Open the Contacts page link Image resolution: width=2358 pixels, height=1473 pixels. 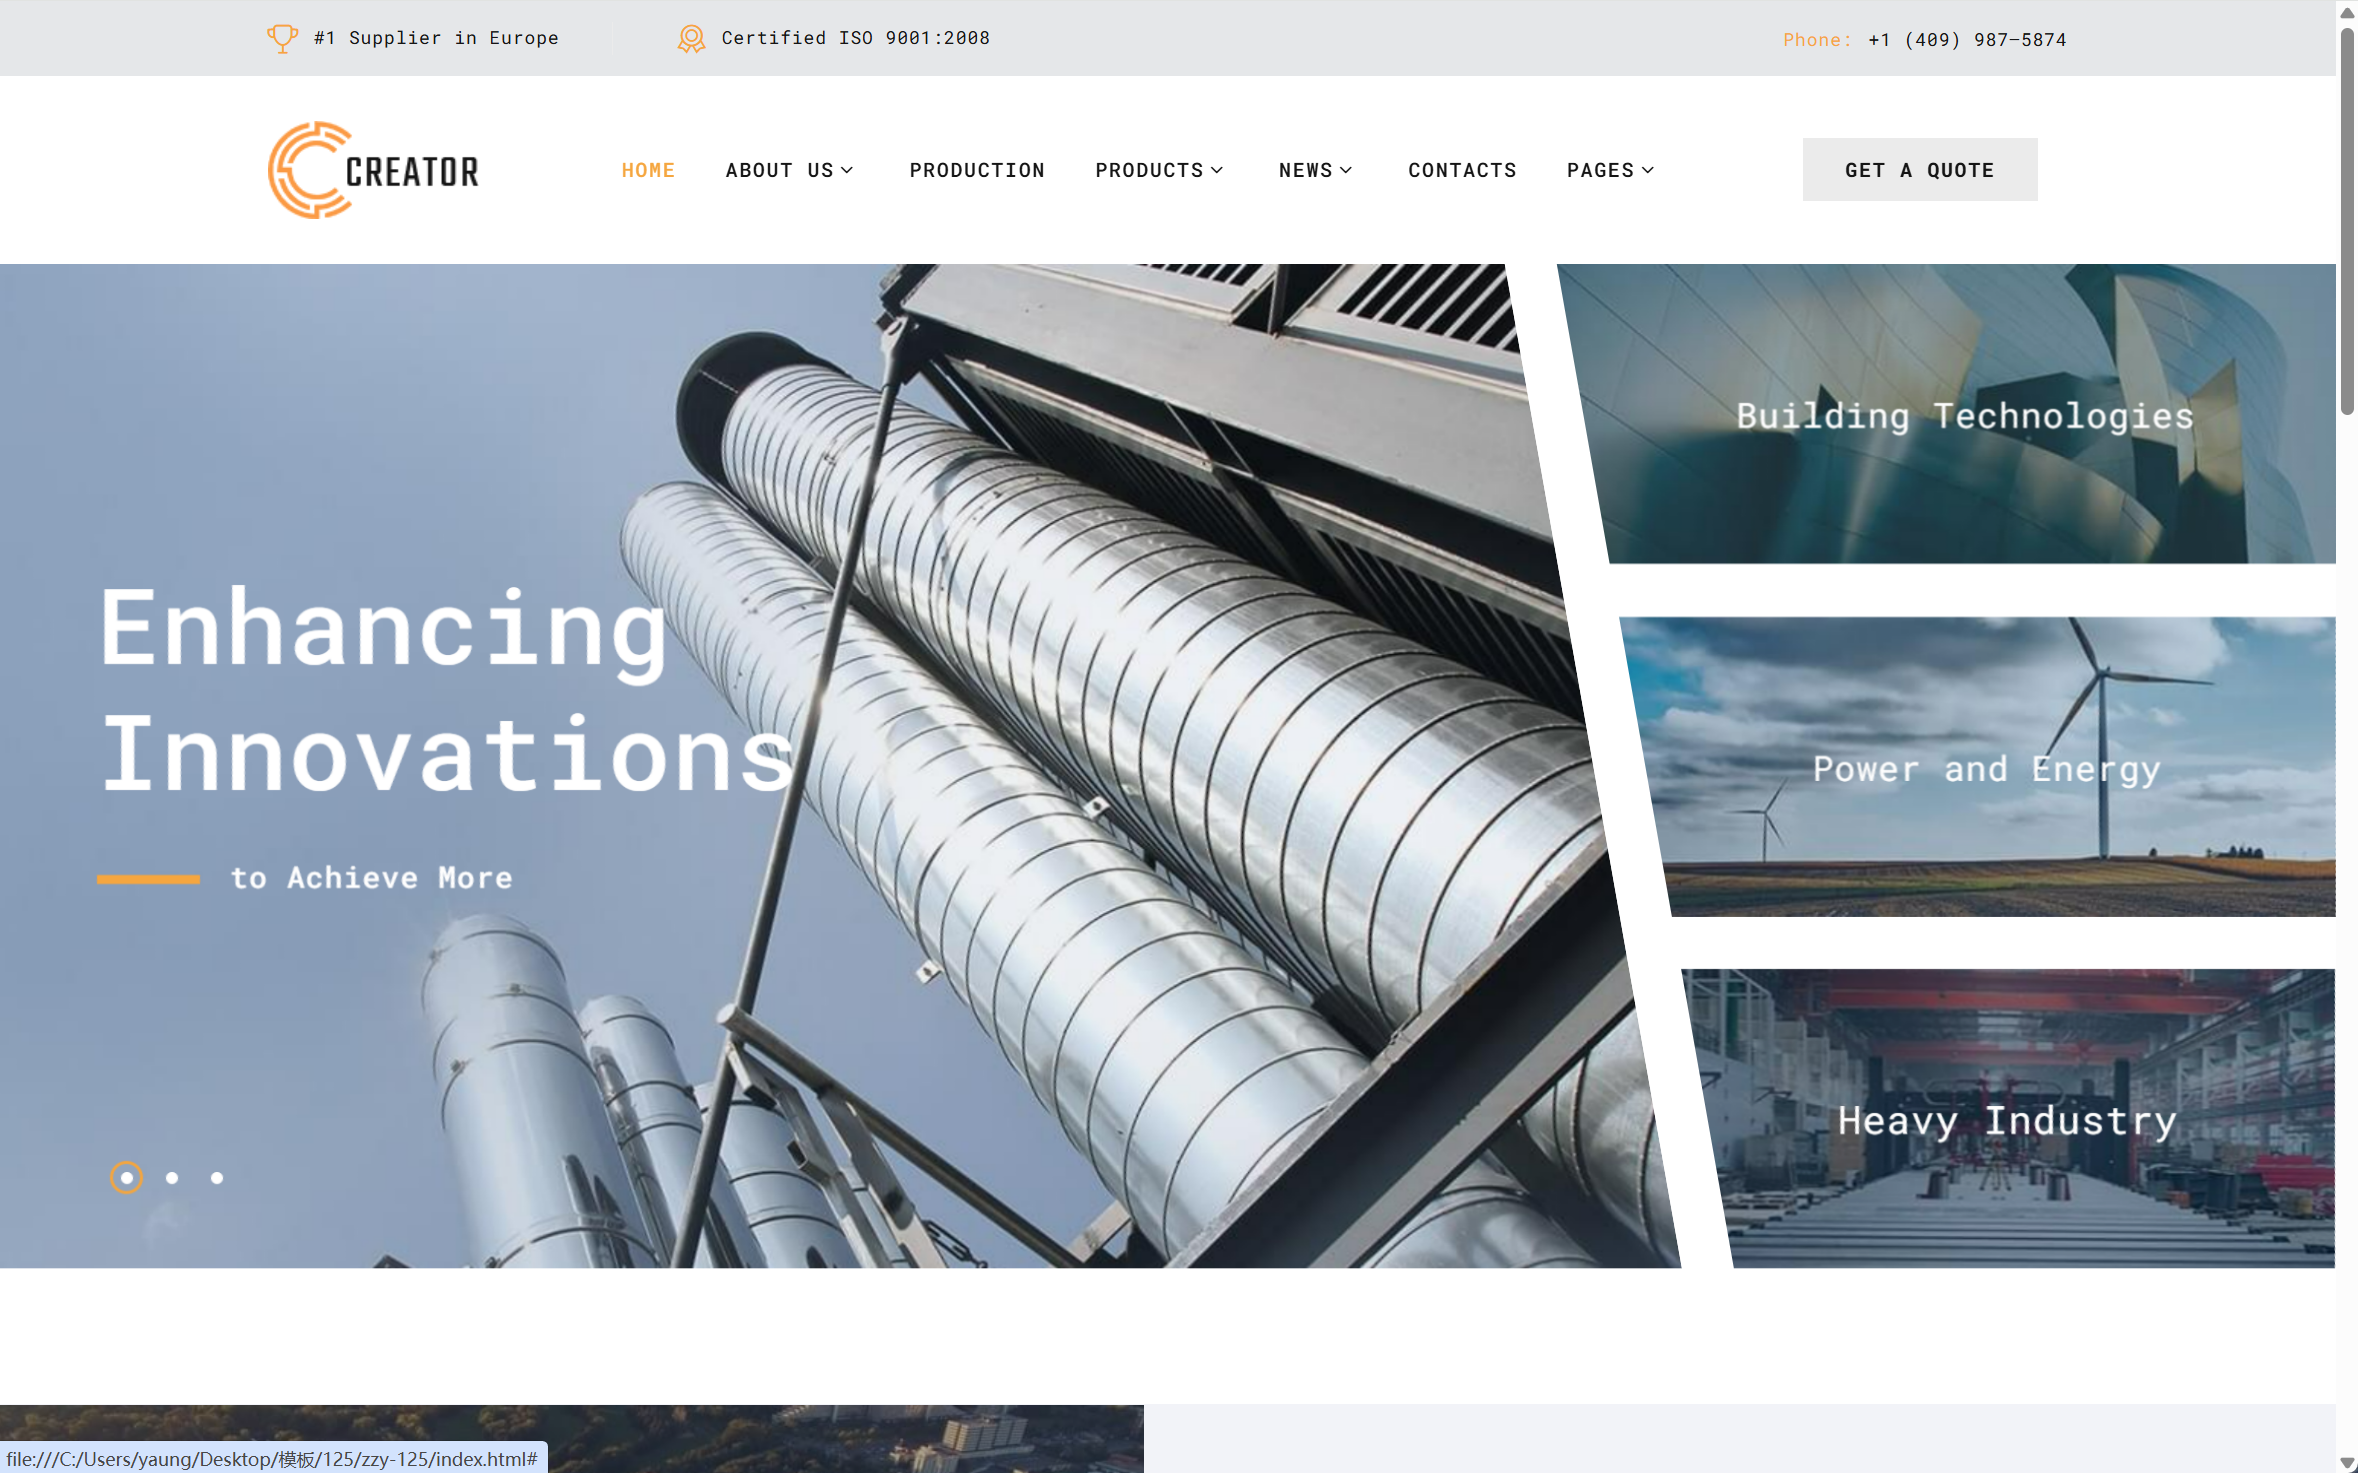[1461, 170]
